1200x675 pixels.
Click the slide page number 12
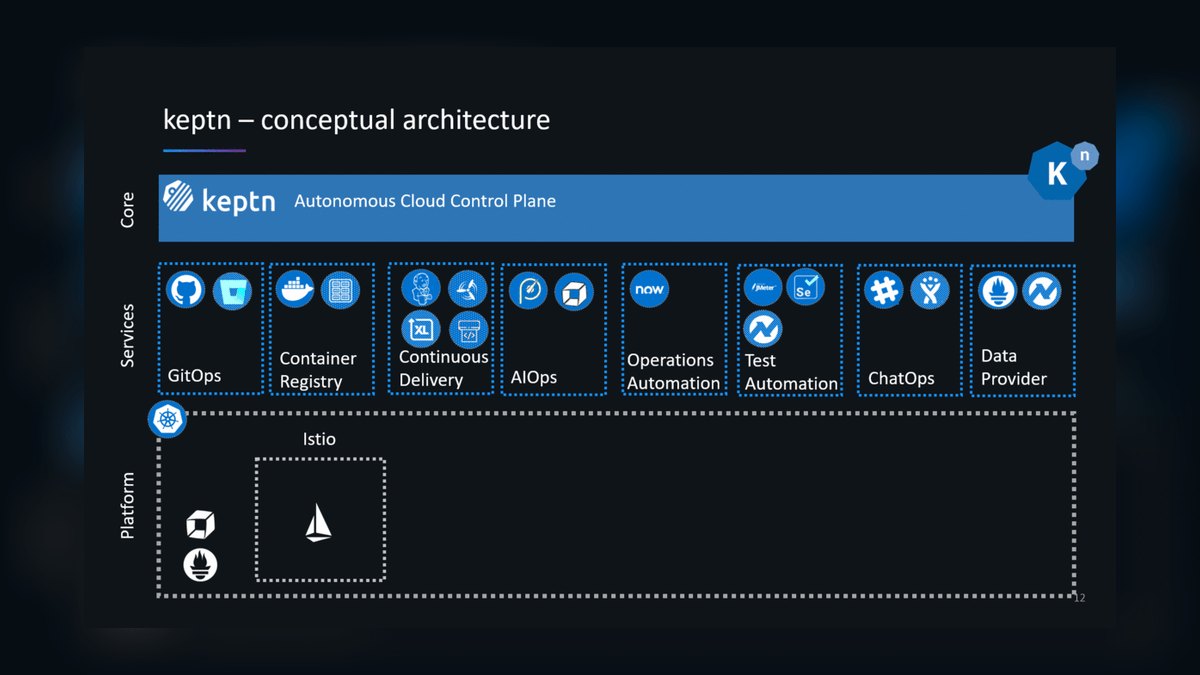click(1079, 598)
